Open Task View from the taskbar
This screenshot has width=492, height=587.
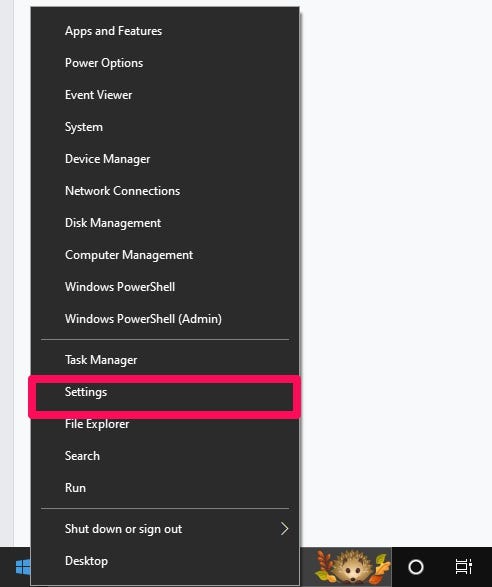pyautogui.click(x=464, y=566)
